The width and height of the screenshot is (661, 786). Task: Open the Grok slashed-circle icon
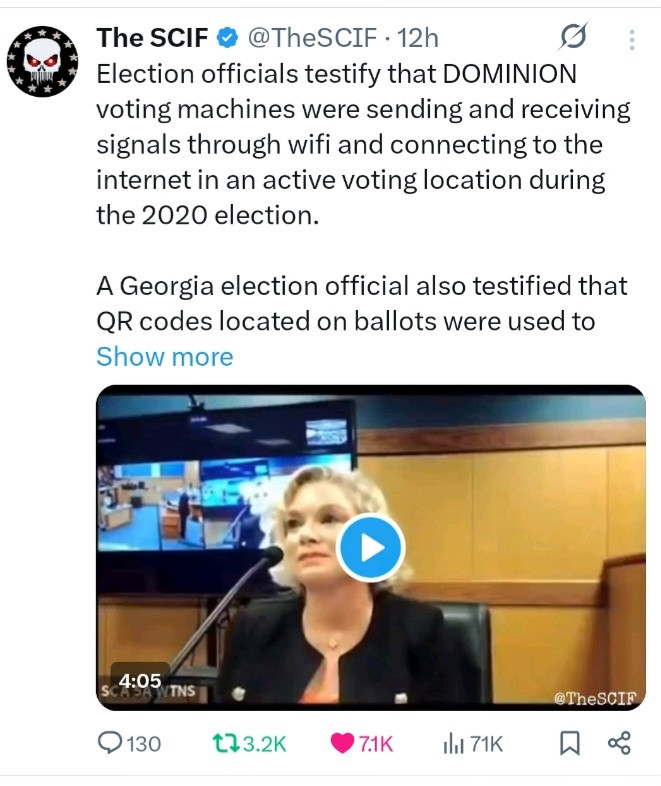coord(574,40)
